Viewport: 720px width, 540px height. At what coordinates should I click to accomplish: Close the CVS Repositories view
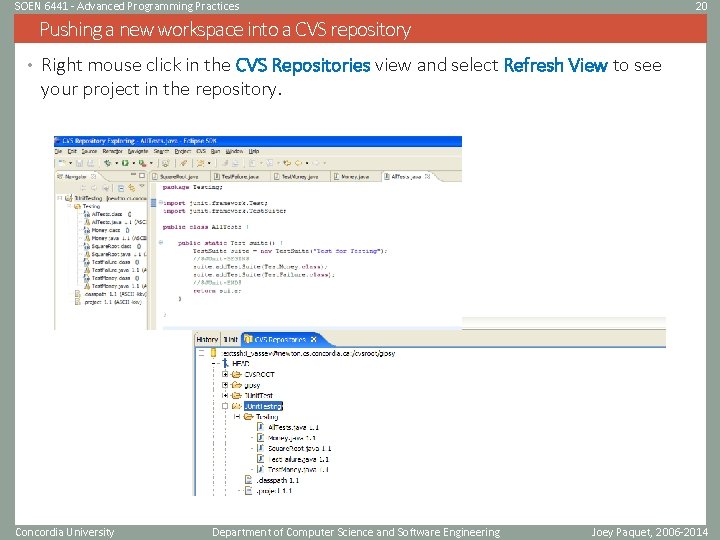(x=314, y=339)
